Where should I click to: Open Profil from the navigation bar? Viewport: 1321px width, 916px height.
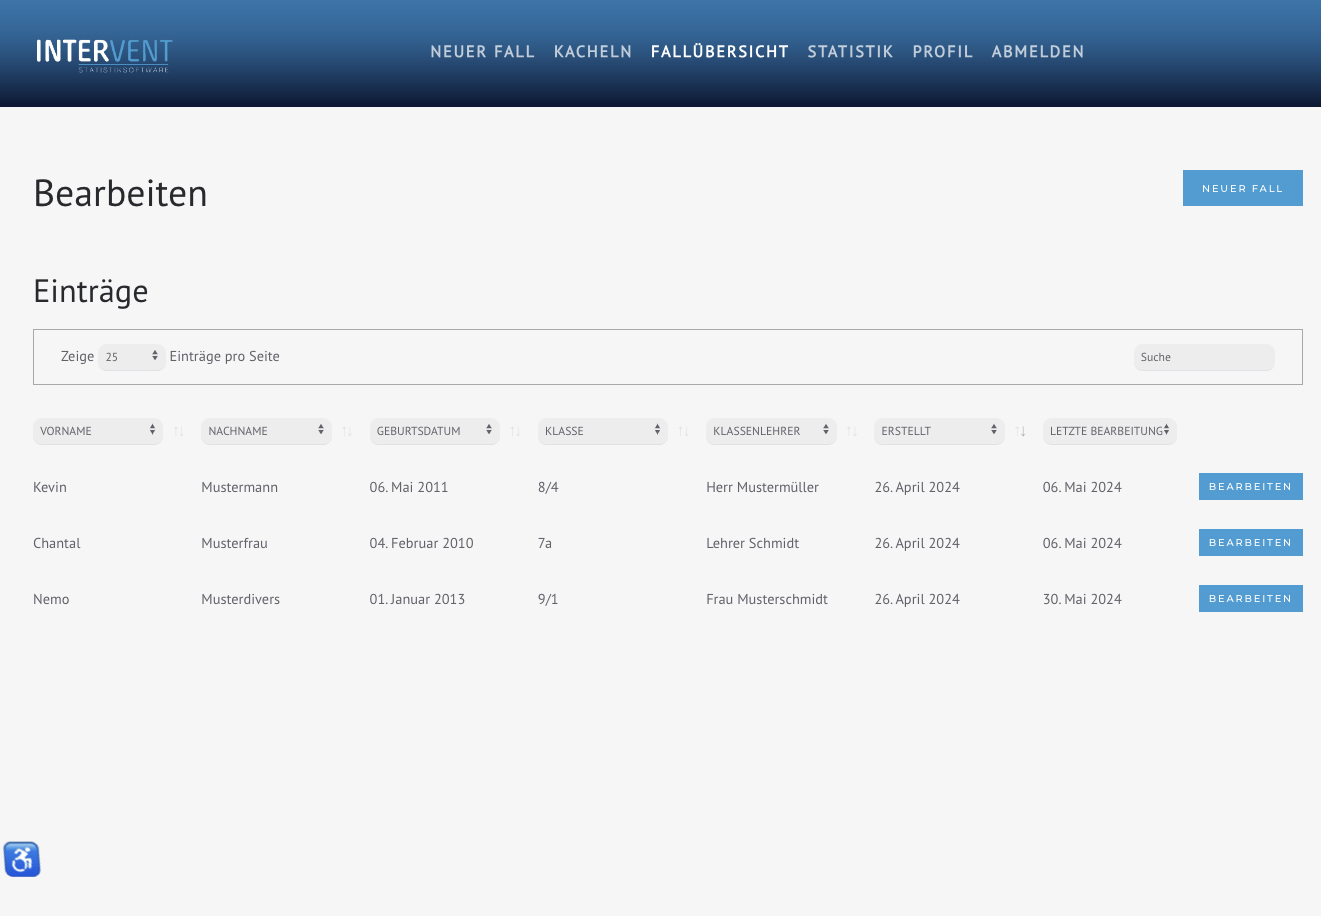coord(942,52)
